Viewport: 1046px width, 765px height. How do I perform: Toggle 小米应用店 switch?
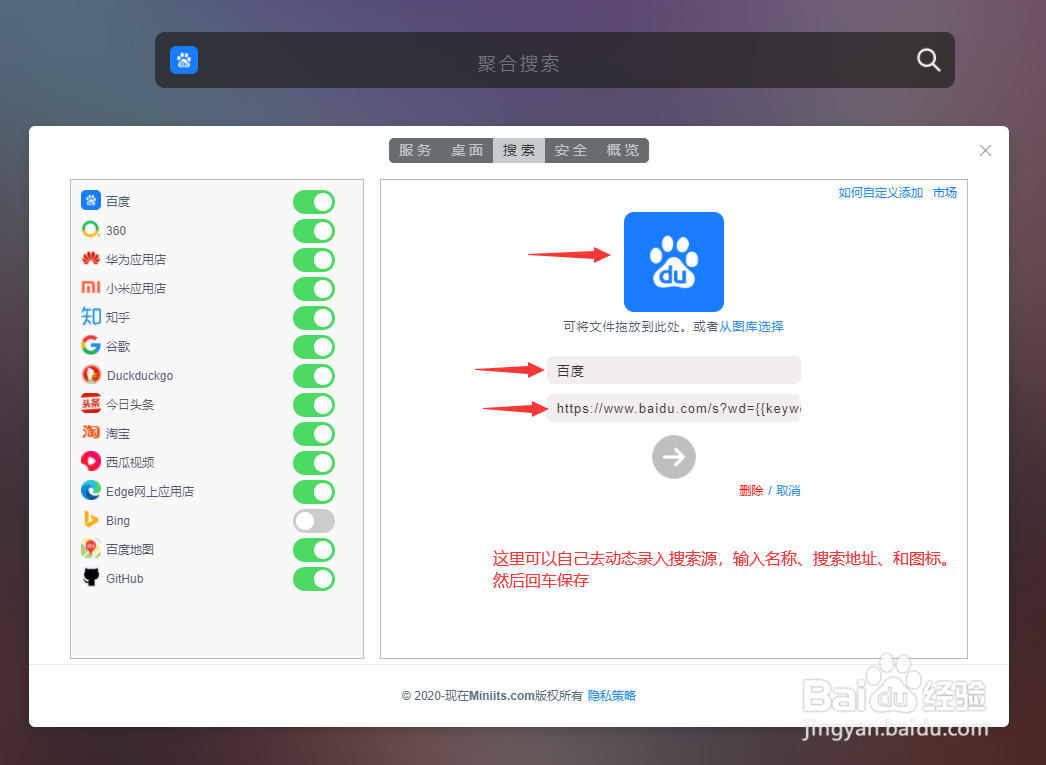point(314,289)
